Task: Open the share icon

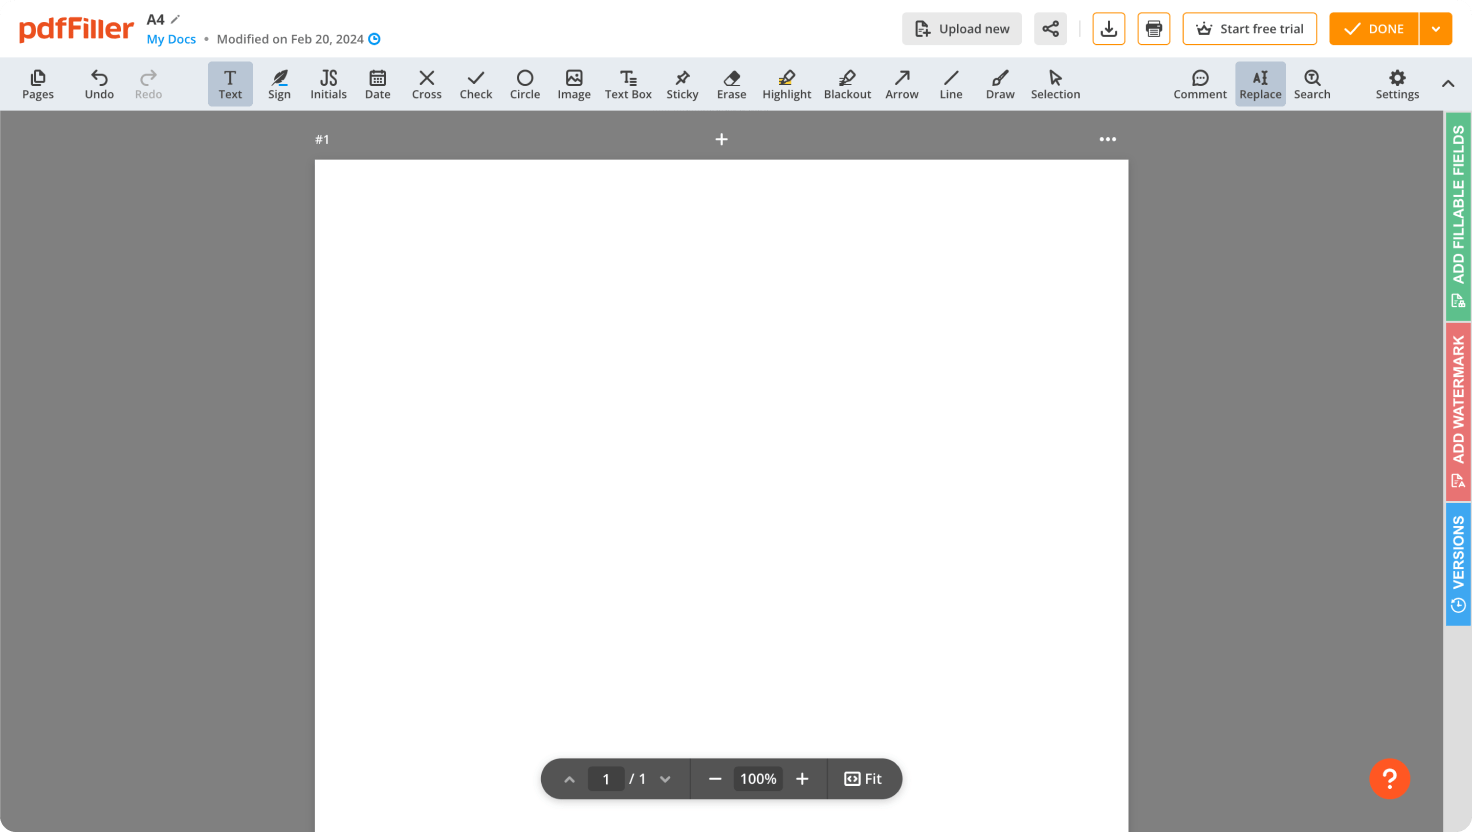Action: pos(1050,28)
